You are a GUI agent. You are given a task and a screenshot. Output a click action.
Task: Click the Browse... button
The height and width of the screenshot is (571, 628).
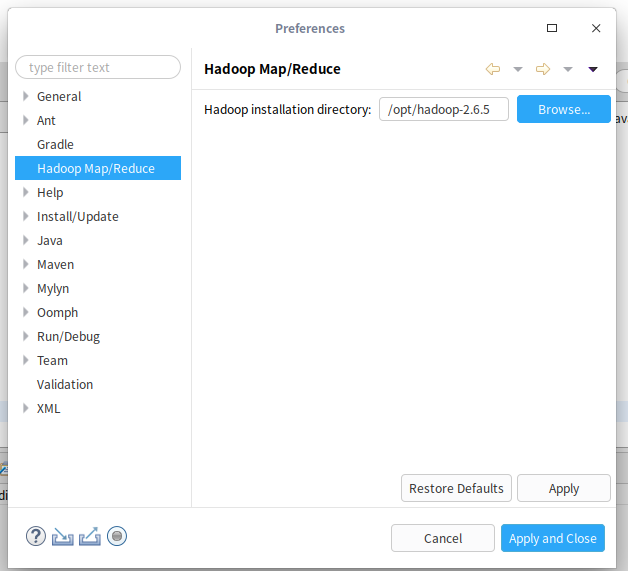(564, 109)
